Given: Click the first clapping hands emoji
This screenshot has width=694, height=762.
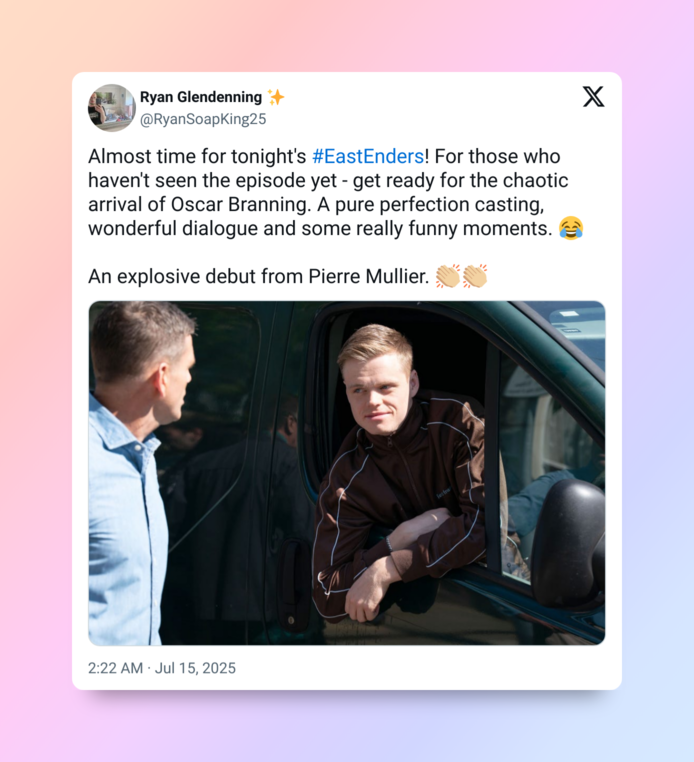Looking at the screenshot, I should pyautogui.click(x=448, y=276).
